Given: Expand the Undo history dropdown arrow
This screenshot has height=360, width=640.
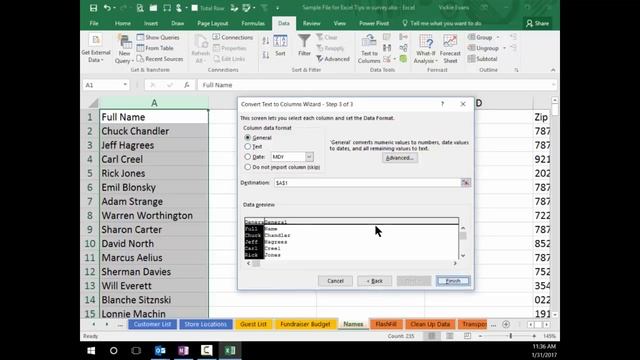Looking at the screenshot, I should (114, 8).
